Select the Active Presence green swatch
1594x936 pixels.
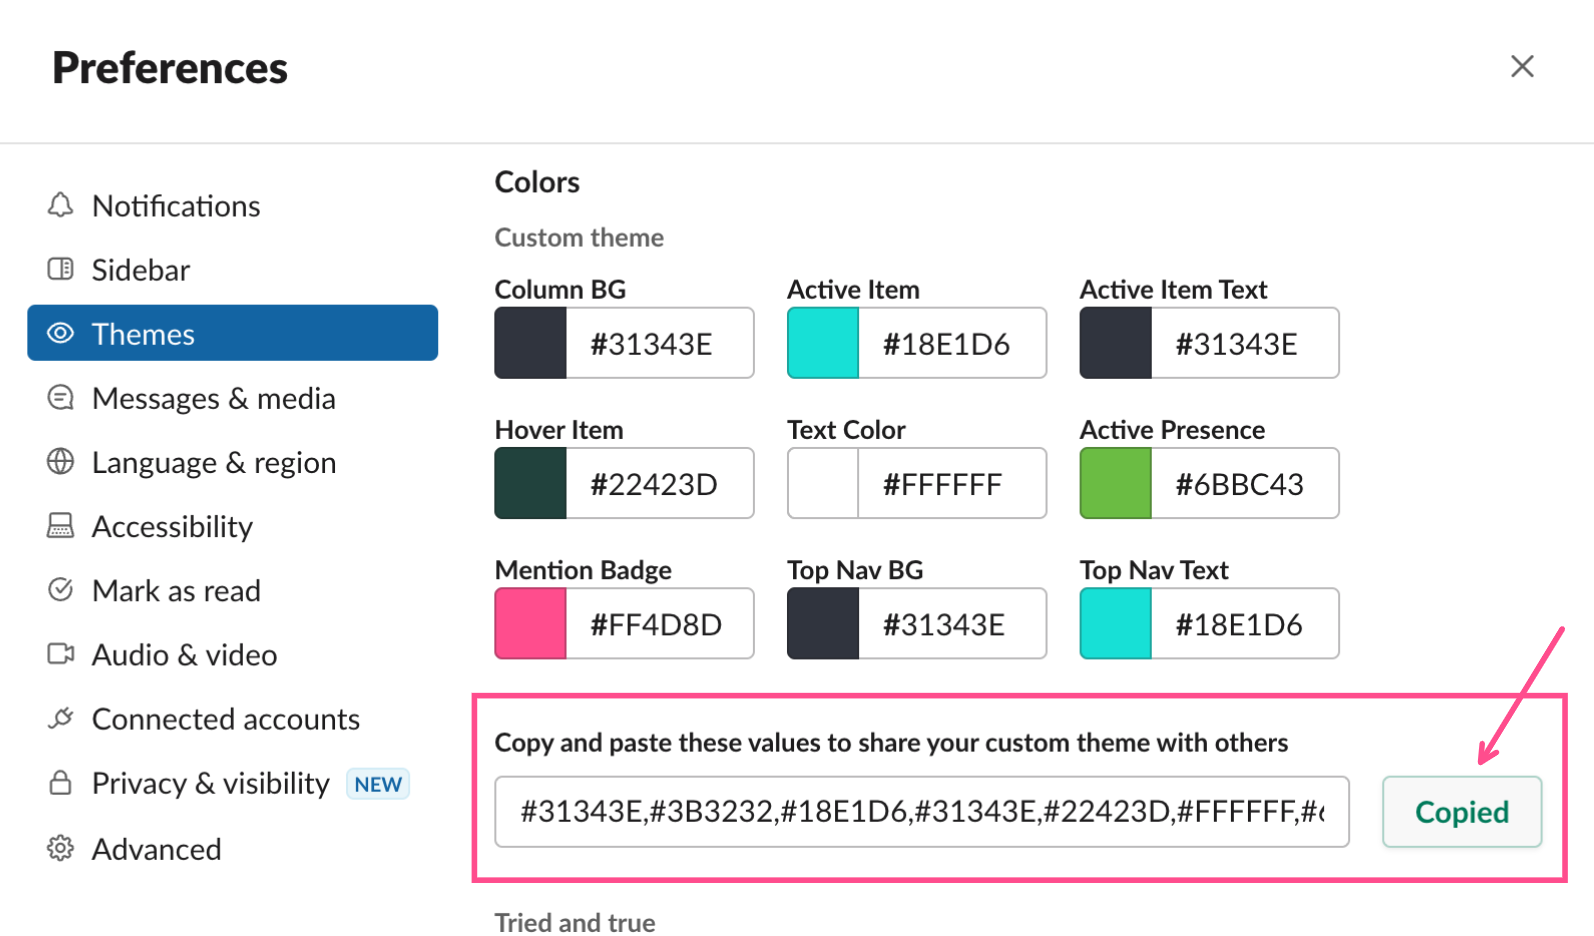tap(1116, 484)
